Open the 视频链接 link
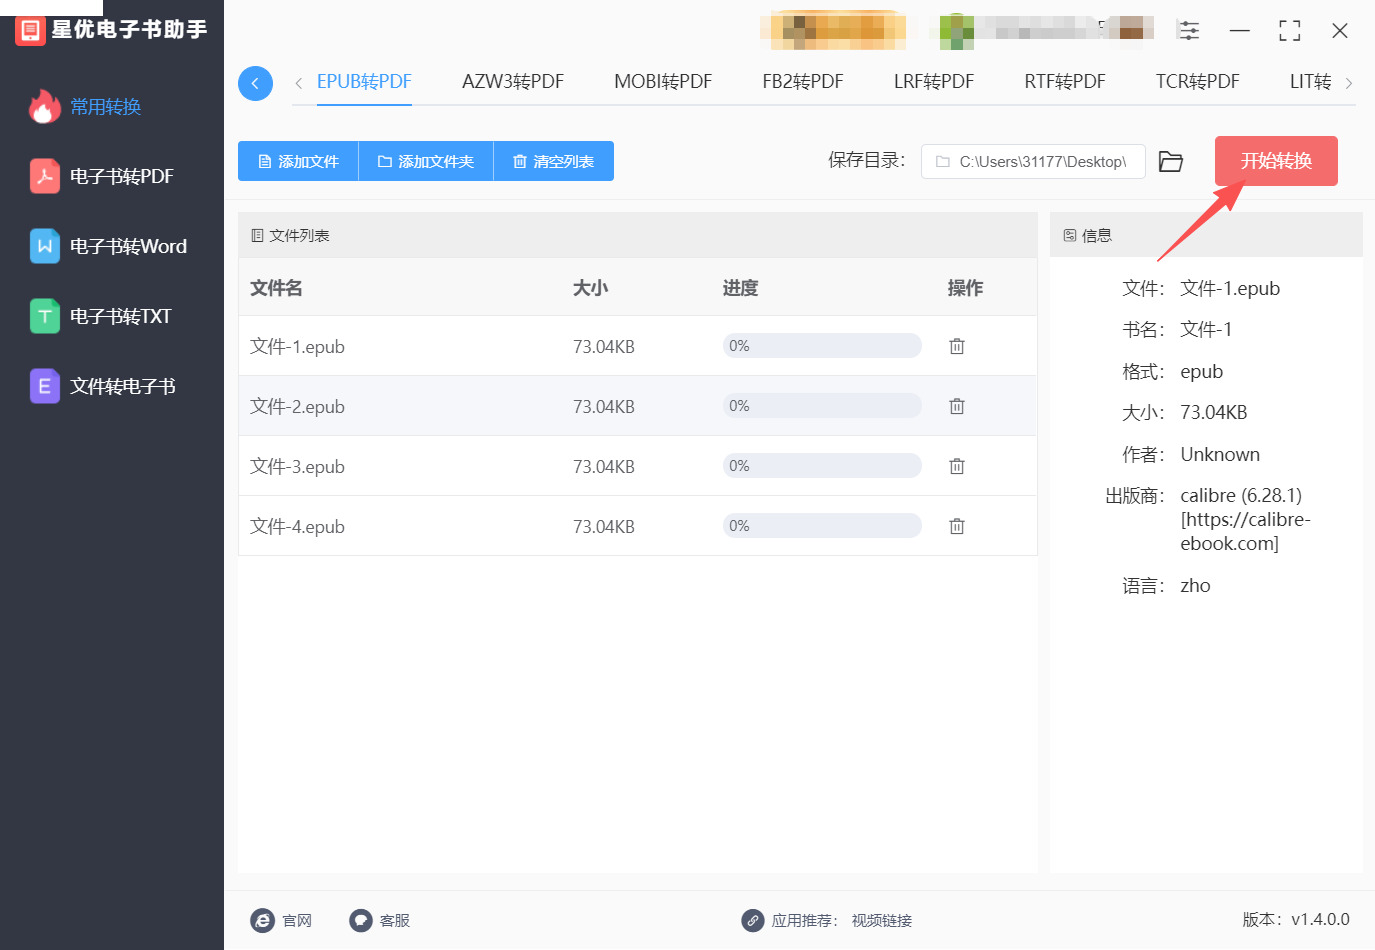This screenshot has height=950, width=1375. 882,920
